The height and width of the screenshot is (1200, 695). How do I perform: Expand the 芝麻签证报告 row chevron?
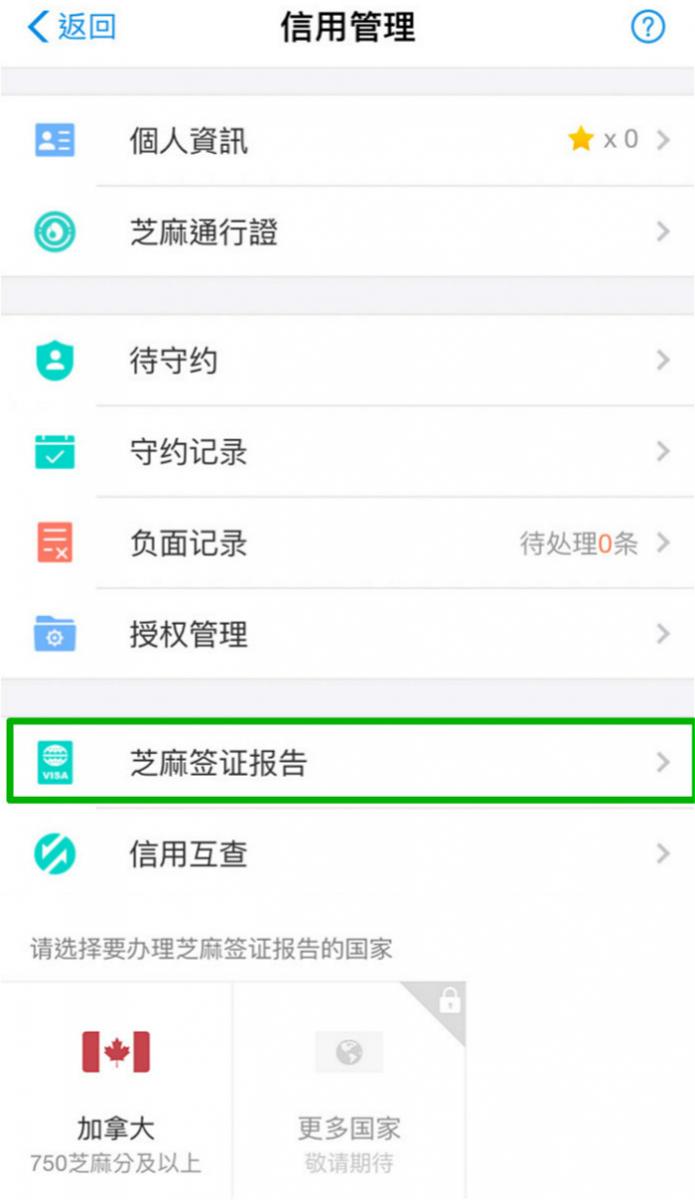[x=663, y=763]
